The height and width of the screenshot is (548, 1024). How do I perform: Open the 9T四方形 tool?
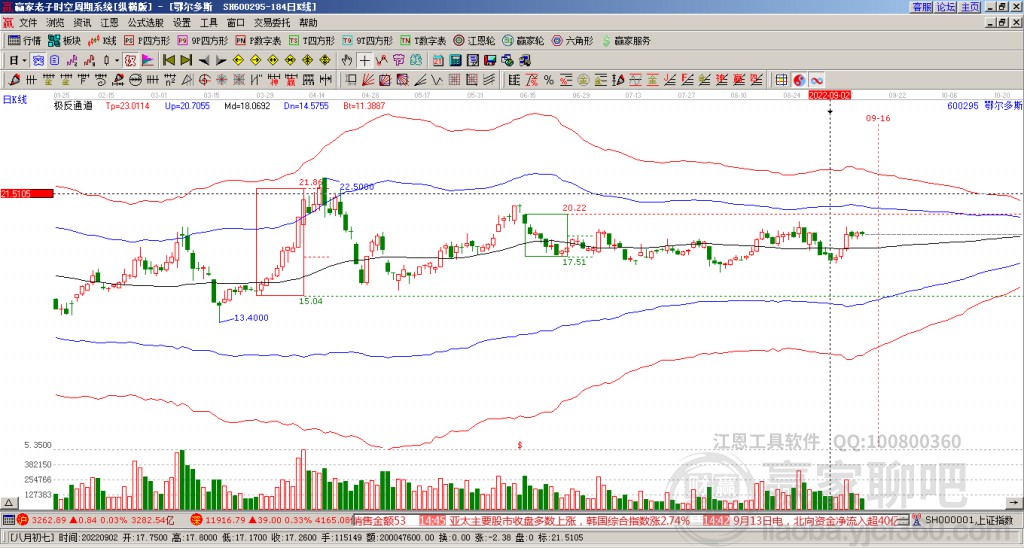(368, 40)
